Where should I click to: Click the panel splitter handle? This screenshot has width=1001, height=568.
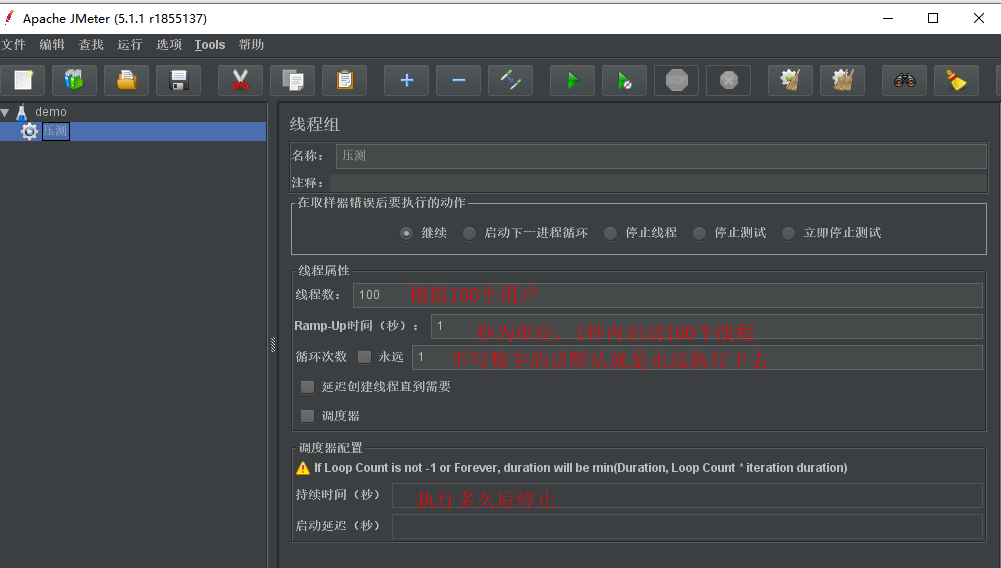click(273, 345)
